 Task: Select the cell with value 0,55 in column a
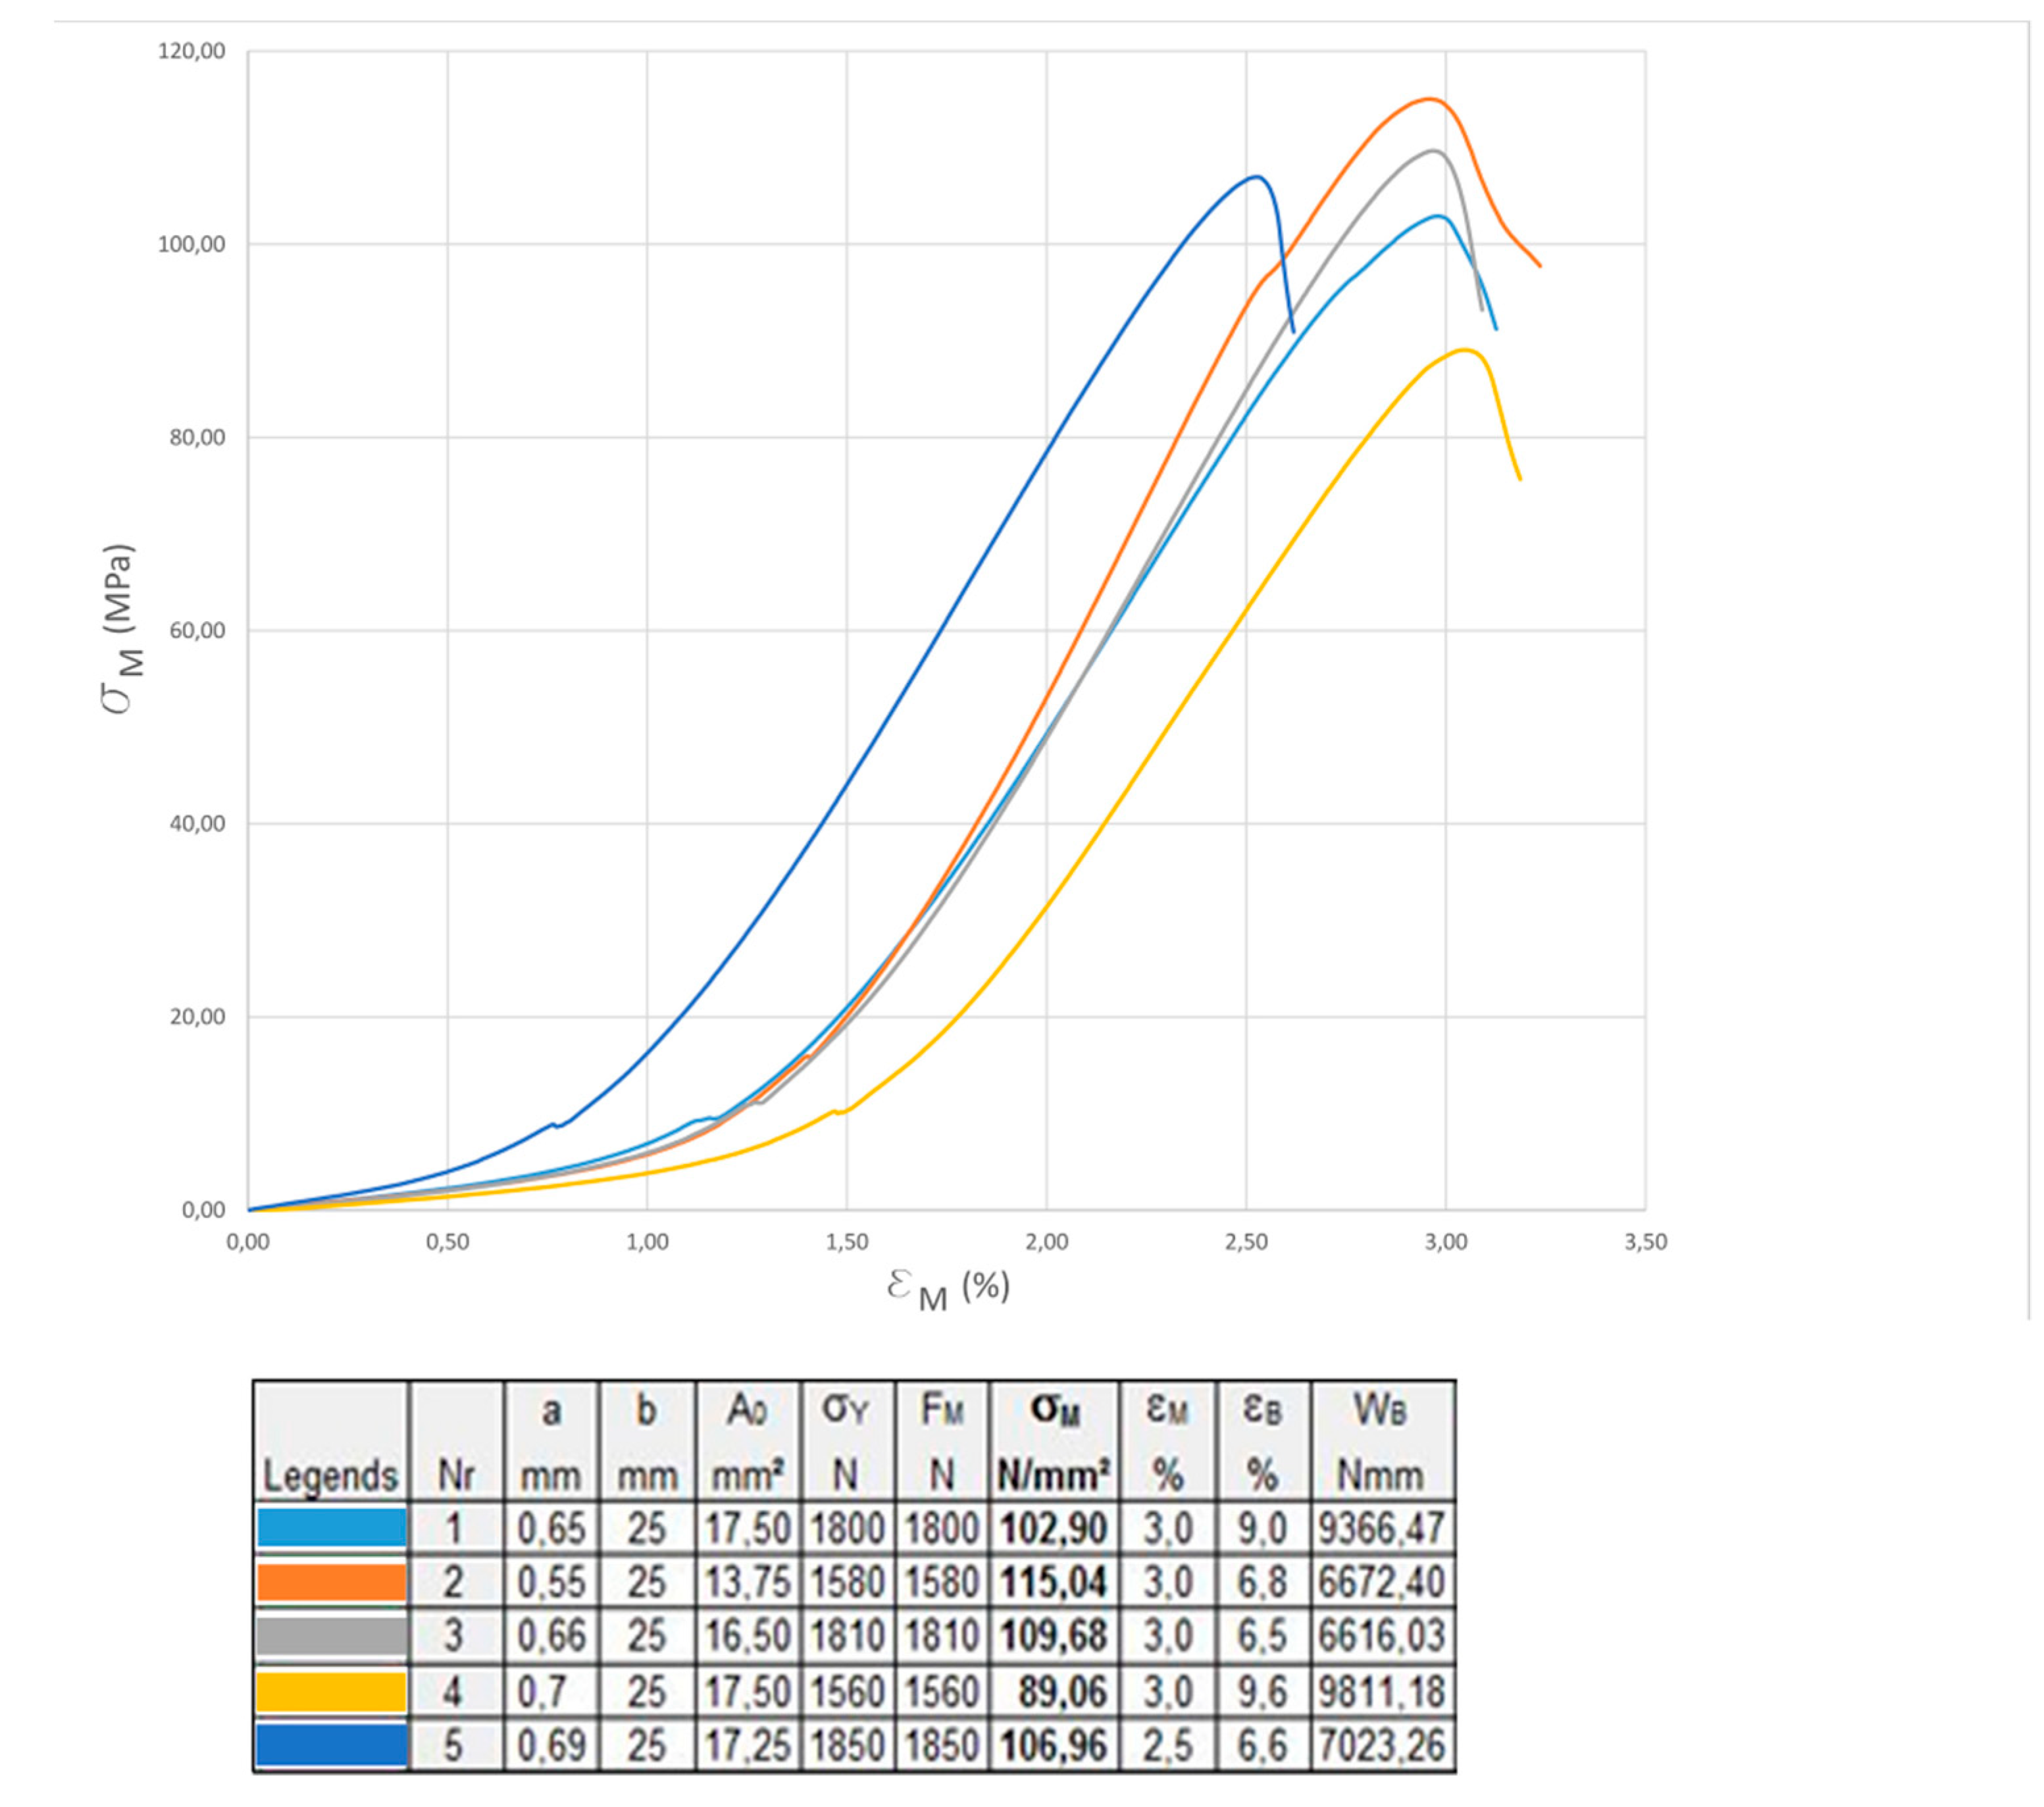tap(551, 1582)
